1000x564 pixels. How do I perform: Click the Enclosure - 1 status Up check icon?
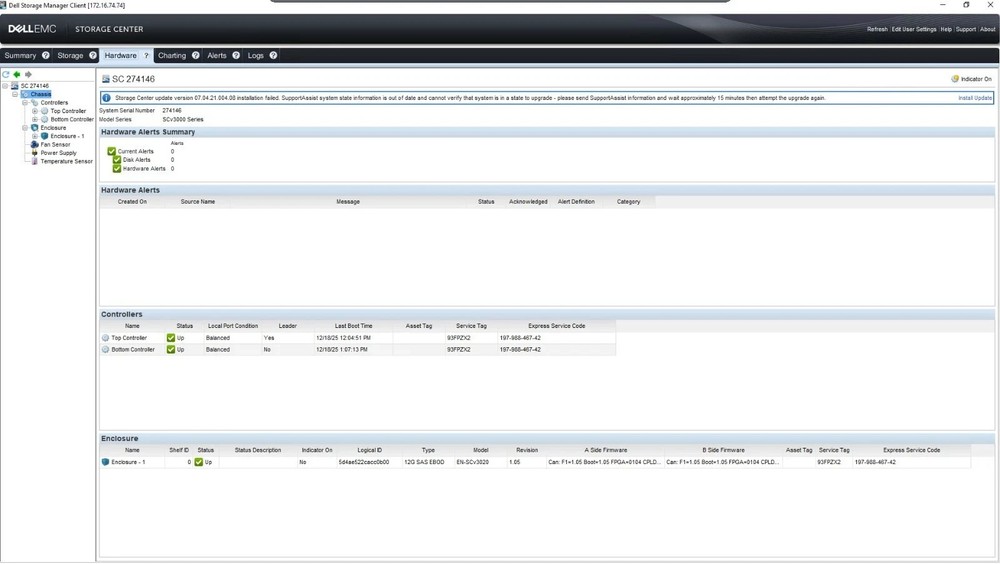[x=199, y=462]
